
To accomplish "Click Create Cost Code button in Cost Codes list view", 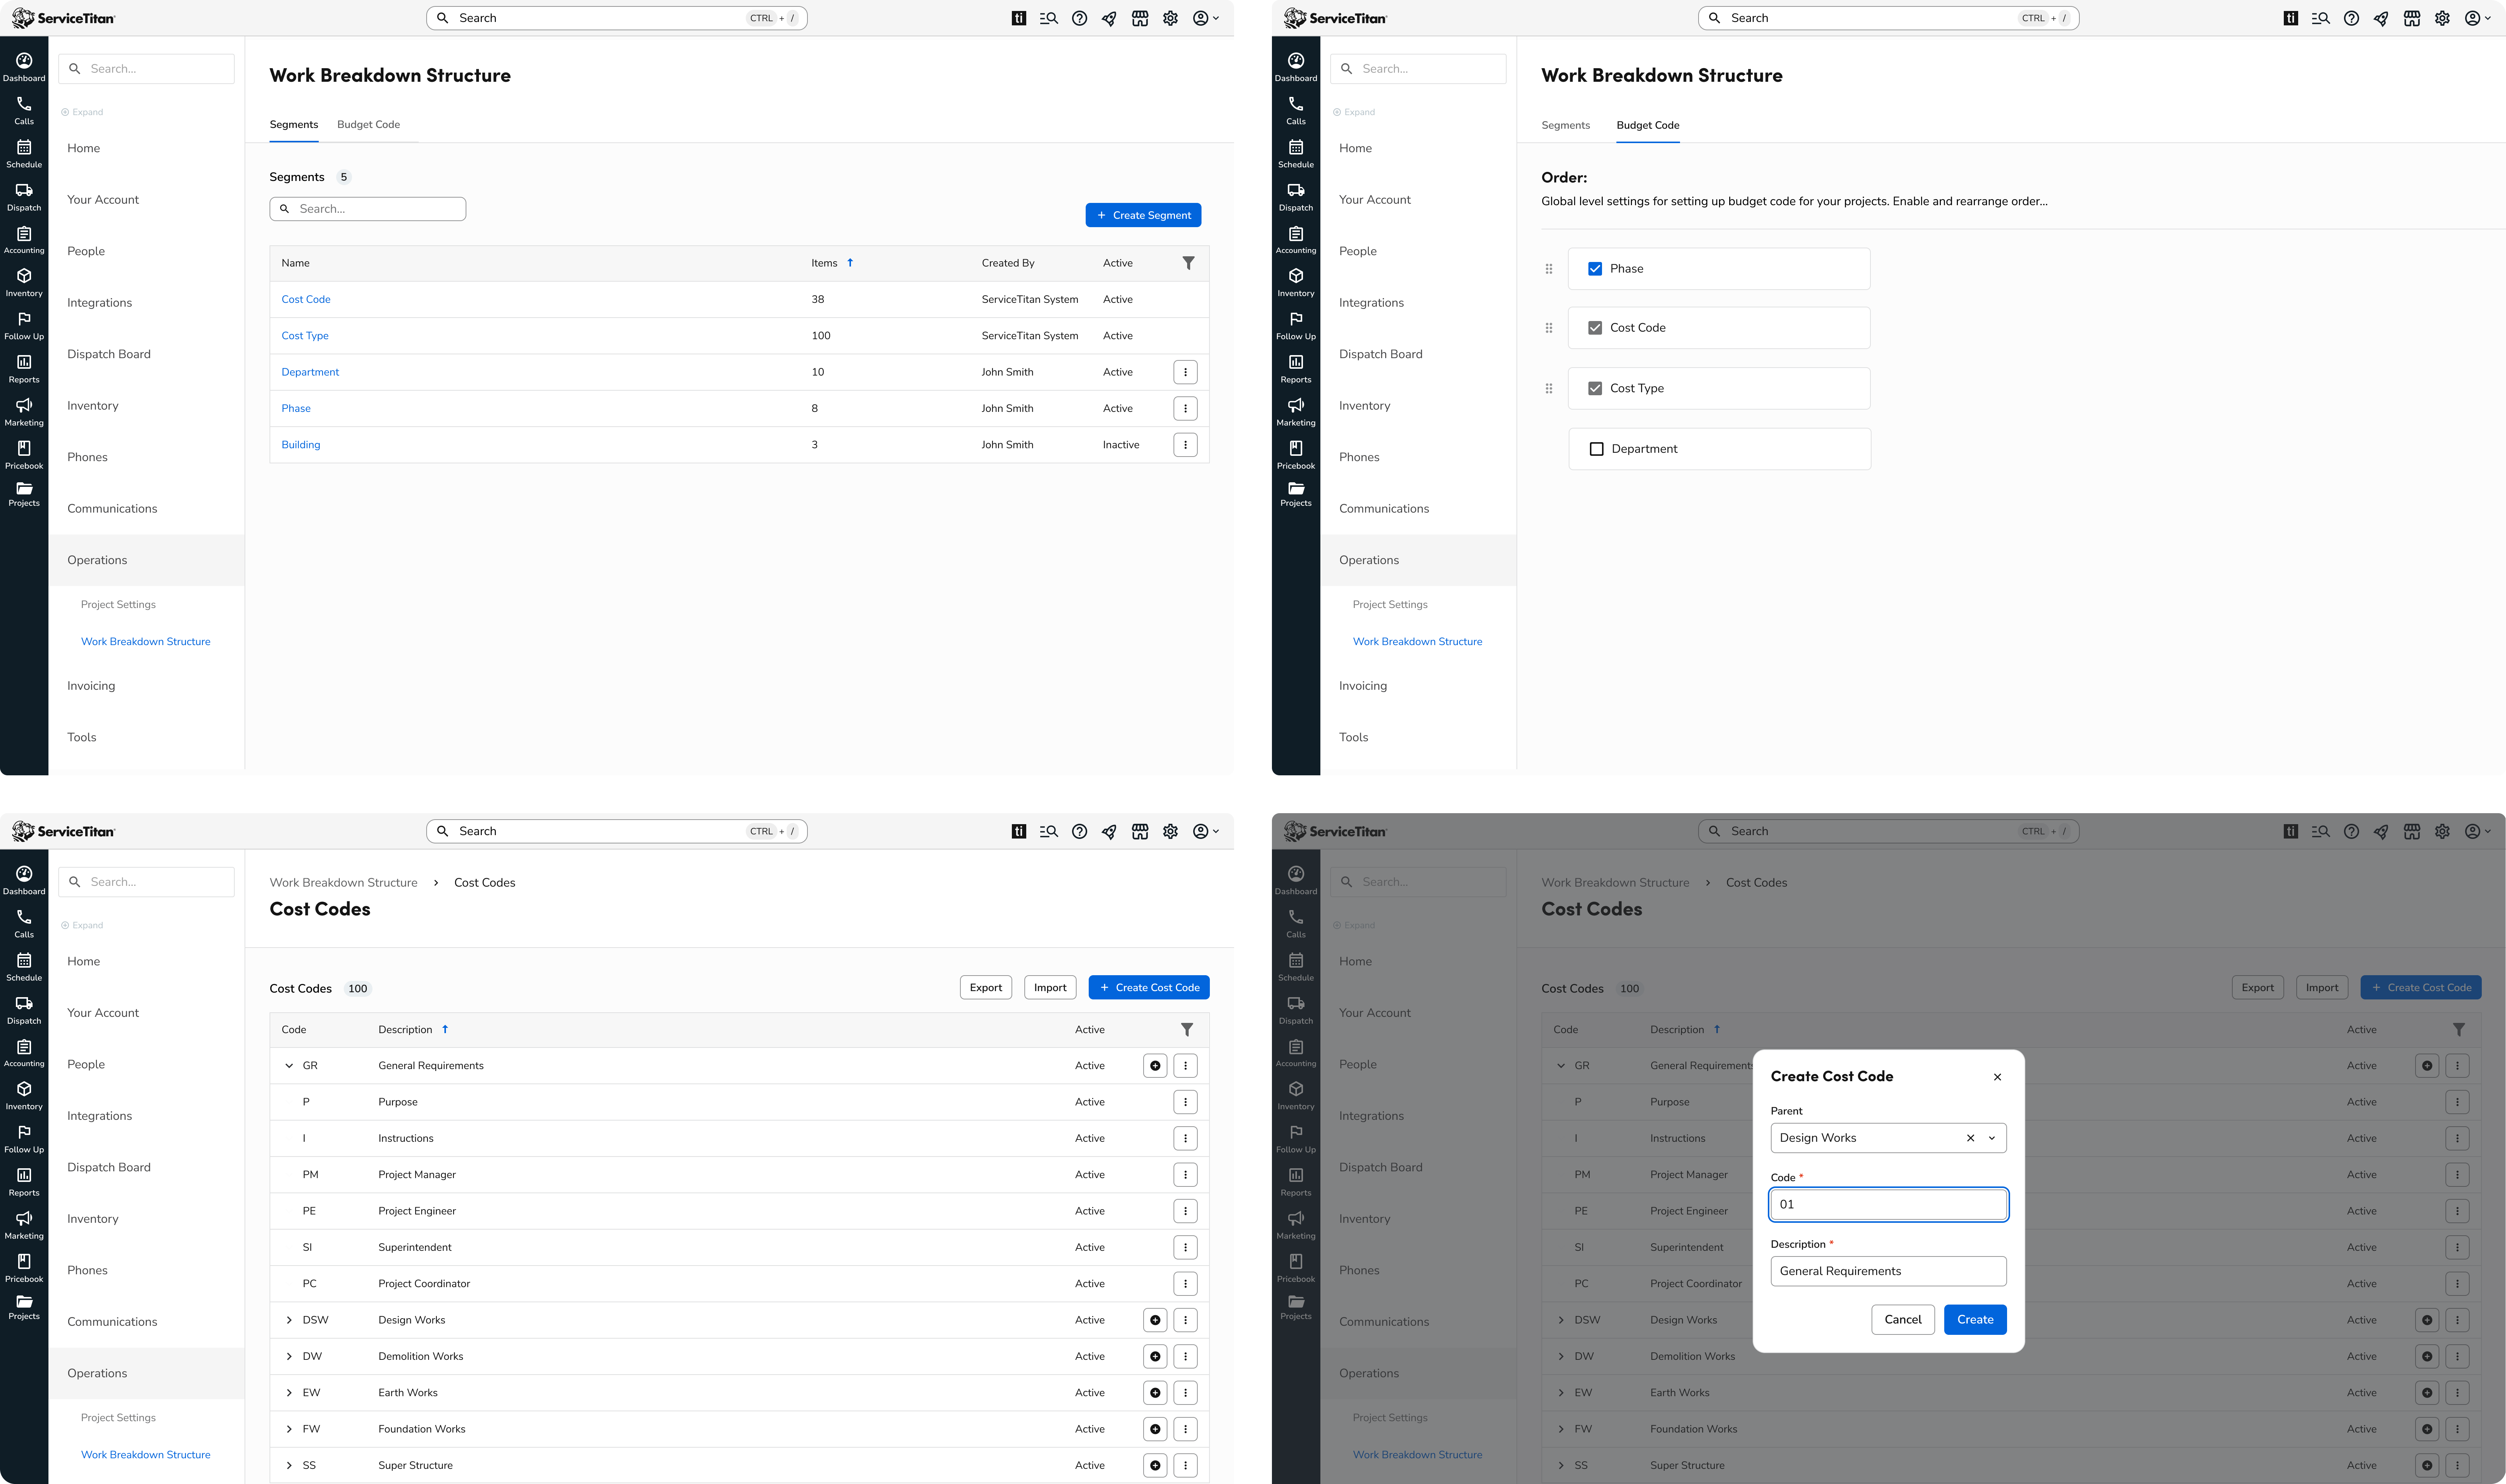I will pyautogui.click(x=1149, y=988).
